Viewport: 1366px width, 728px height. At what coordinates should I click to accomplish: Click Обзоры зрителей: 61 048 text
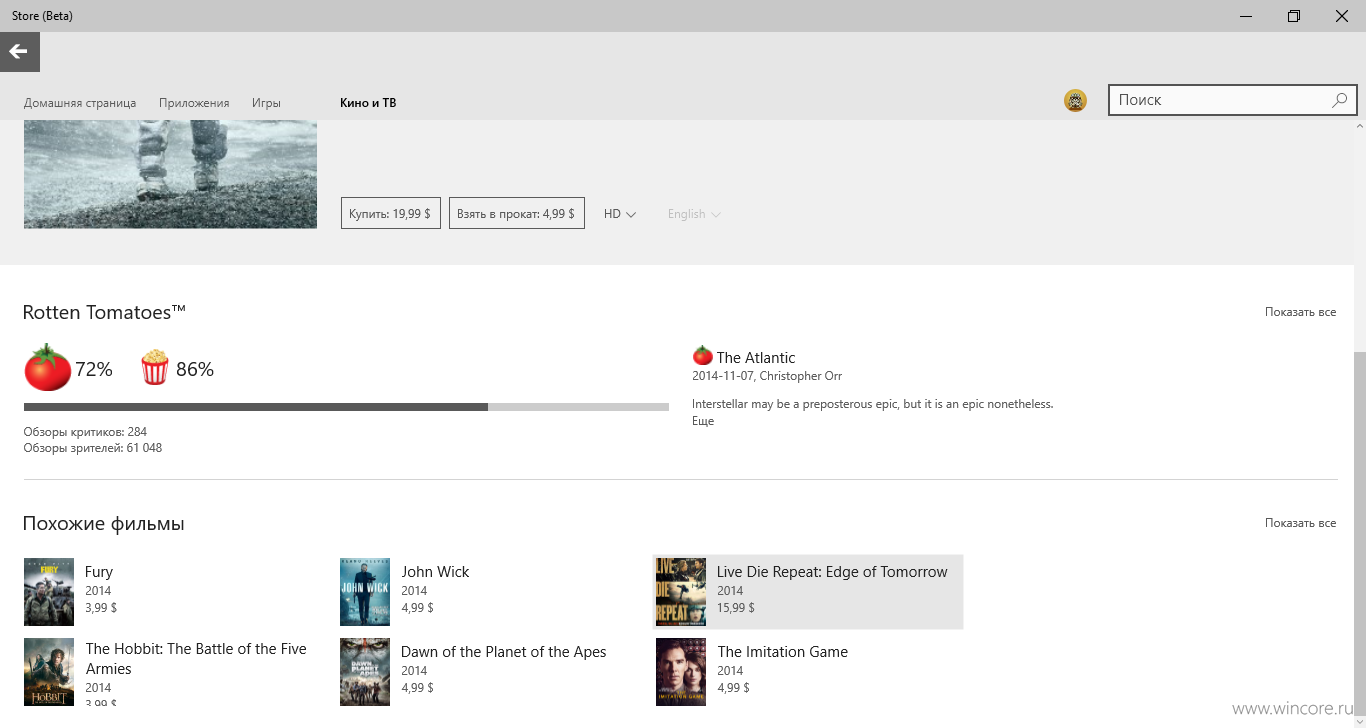click(93, 448)
